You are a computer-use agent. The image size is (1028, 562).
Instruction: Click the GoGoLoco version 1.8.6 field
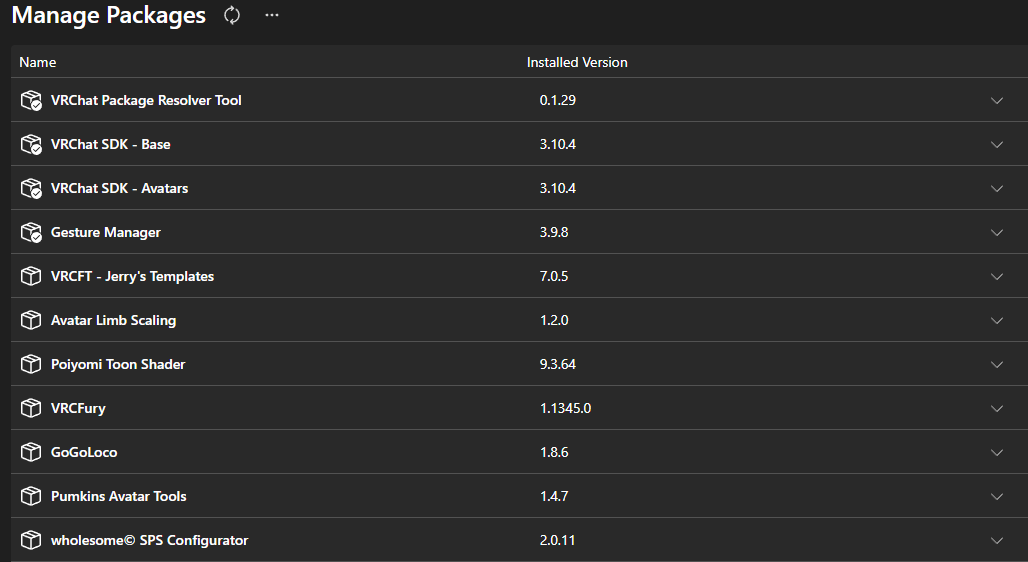point(554,452)
